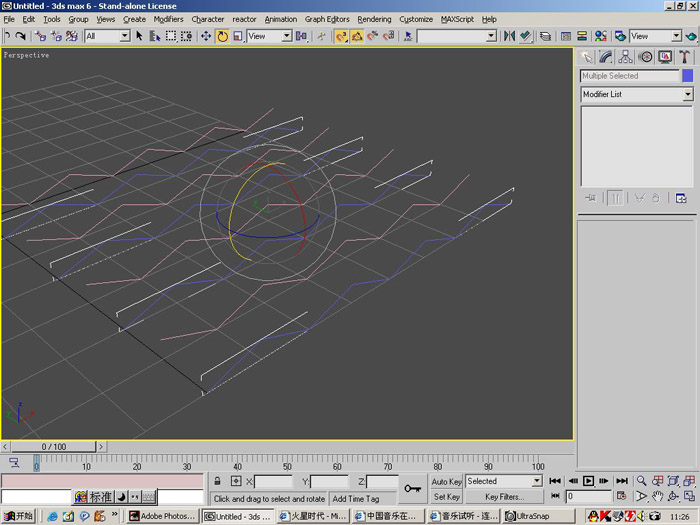Screen dimensions: 700x525
Task: Open the File menu
Action: pyautogui.click(x=9, y=19)
